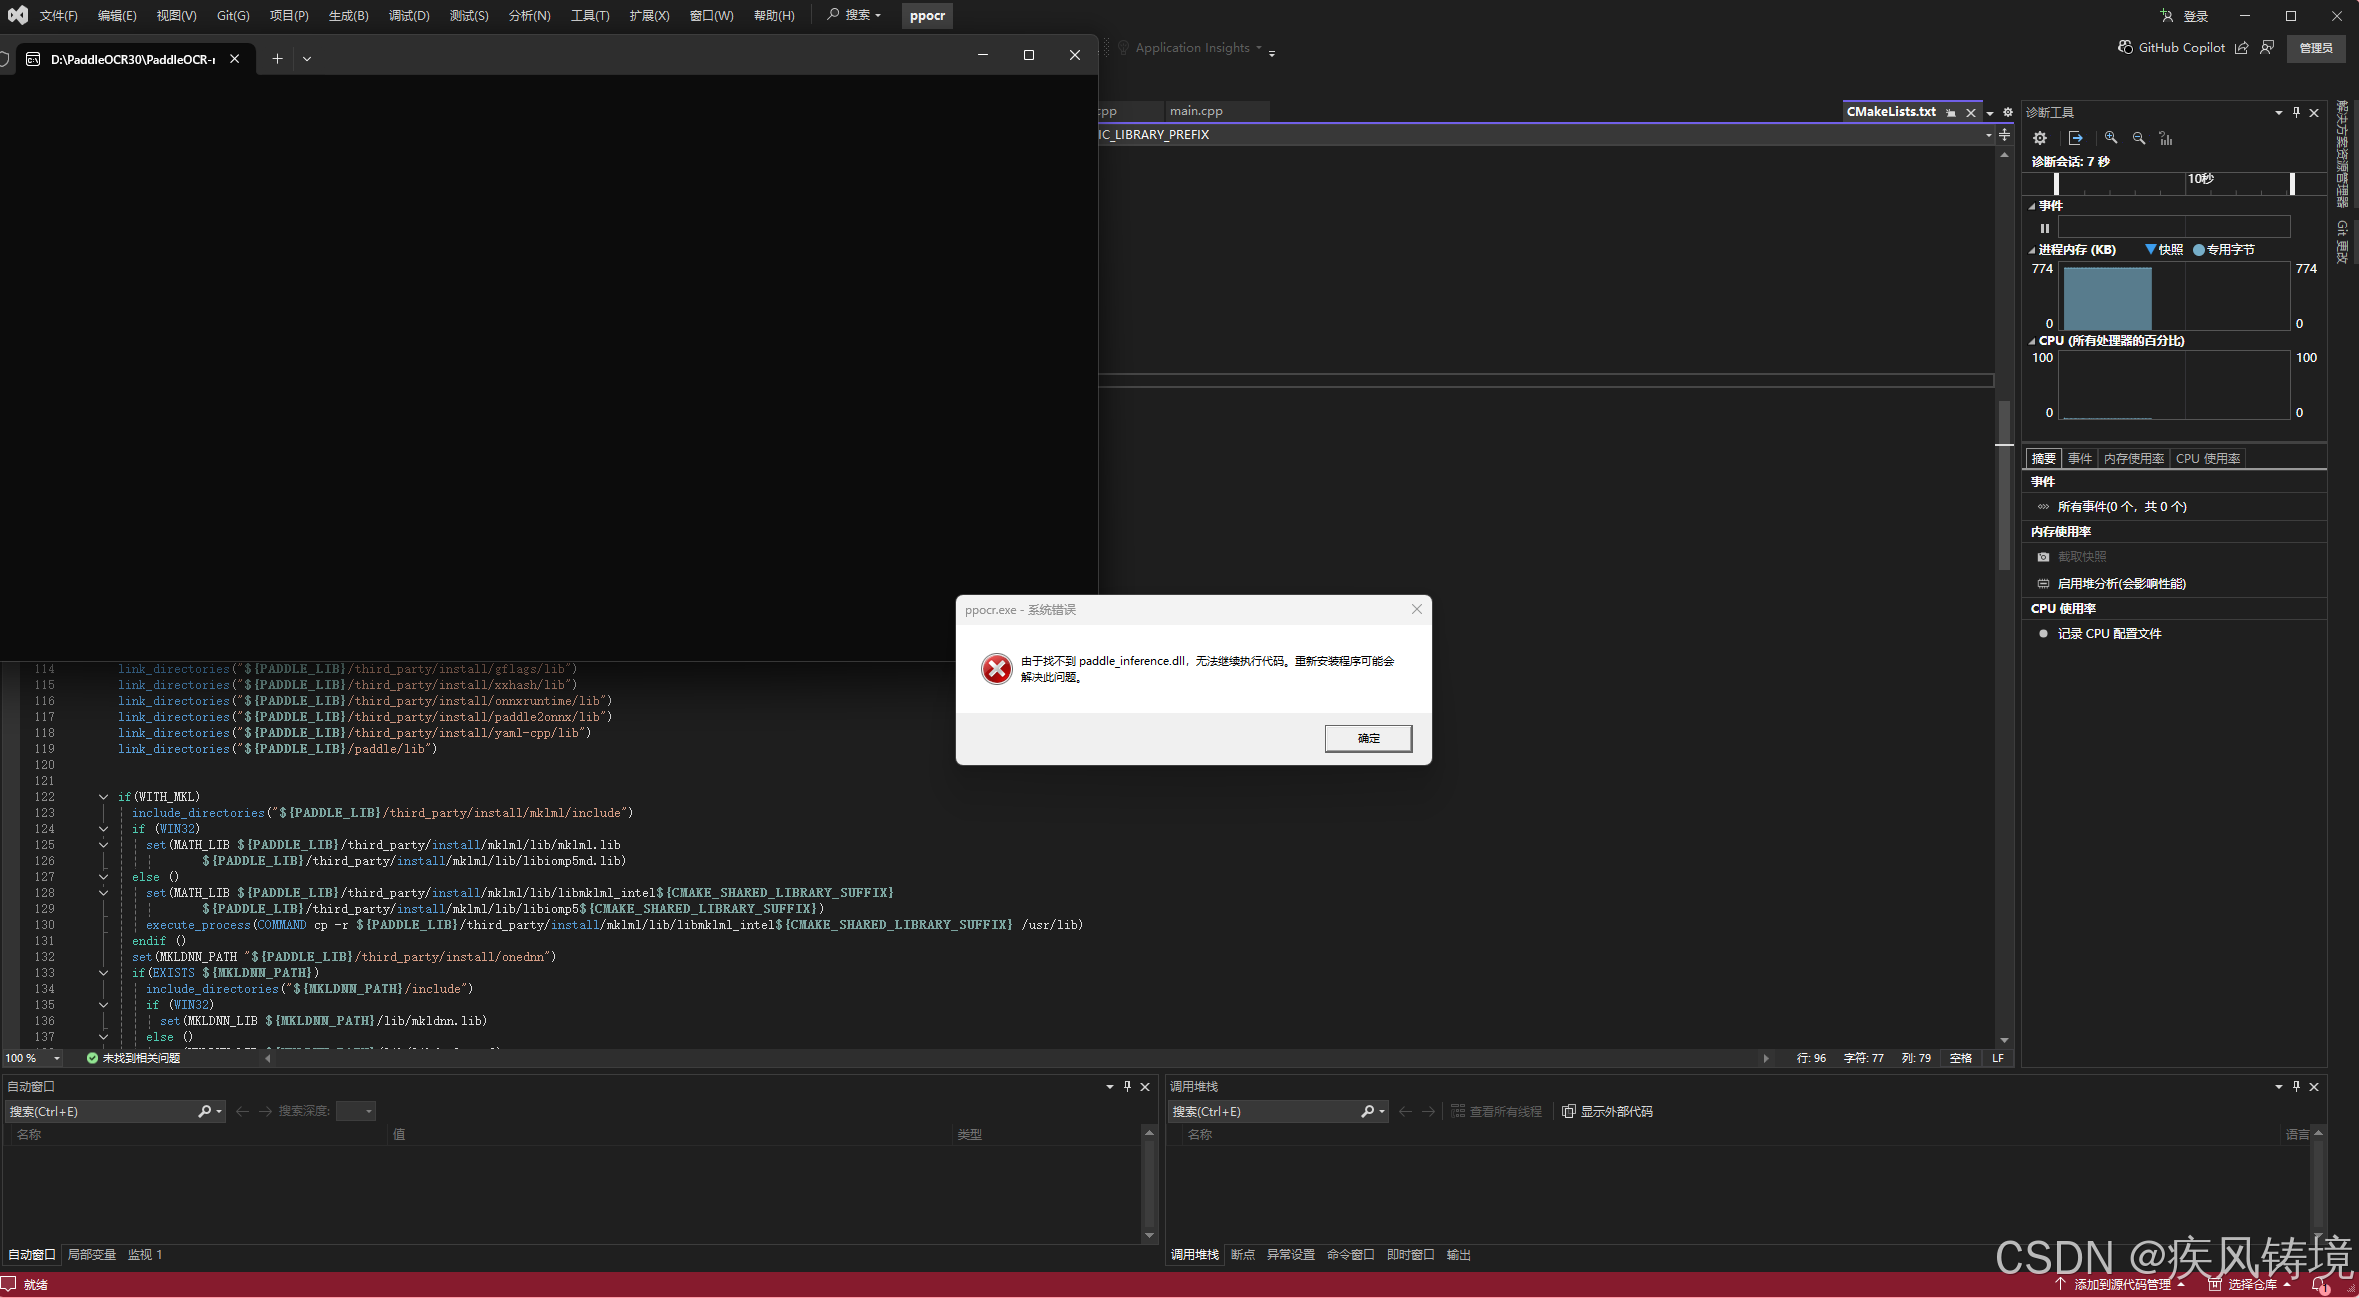The width and height of the screenshot is (2359, 1298).
Task: Collapse the if(WITH_MKL) block at line 122
Action: [x=103, y=797]
